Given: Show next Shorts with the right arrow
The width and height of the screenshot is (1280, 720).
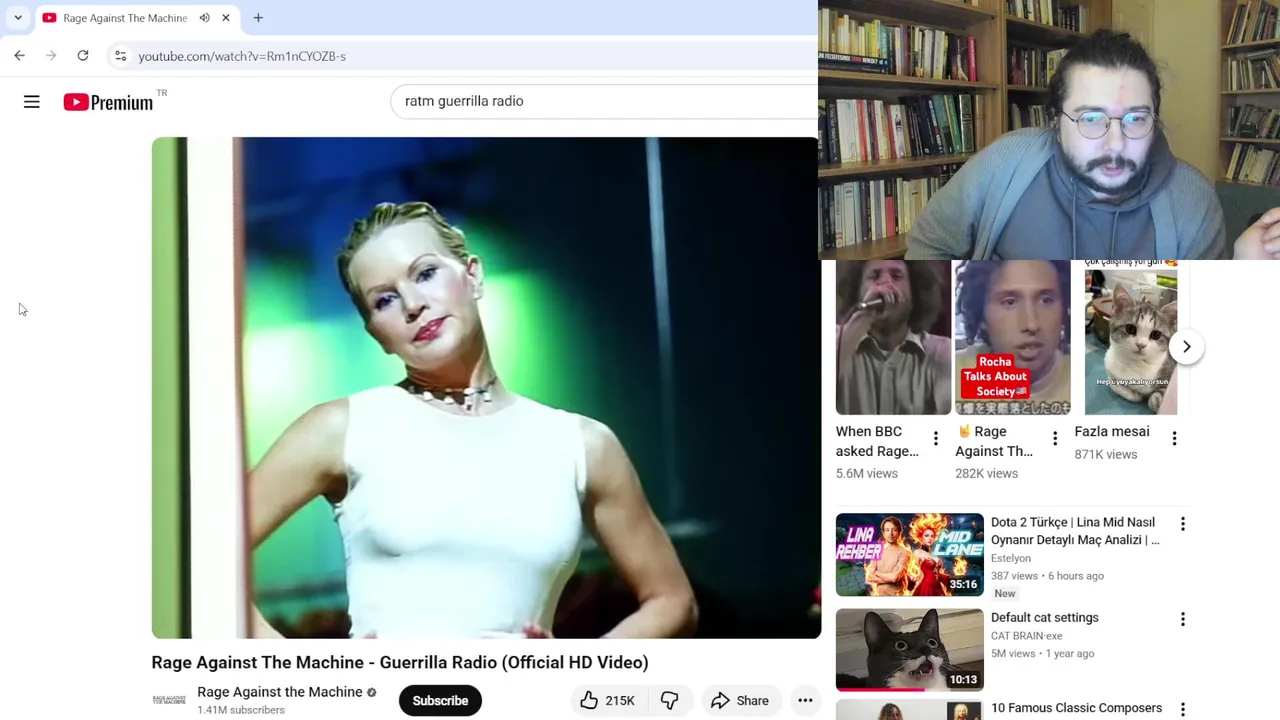Looking at the screenshot, I should pyautogui.click(x=1186, y=347).
